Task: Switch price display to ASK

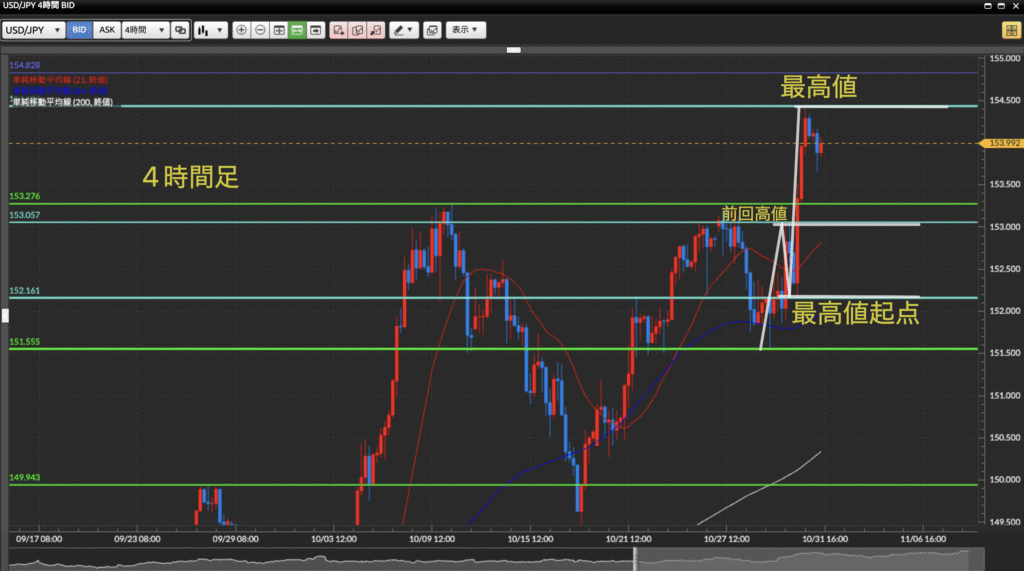Action: pos(106,30)
